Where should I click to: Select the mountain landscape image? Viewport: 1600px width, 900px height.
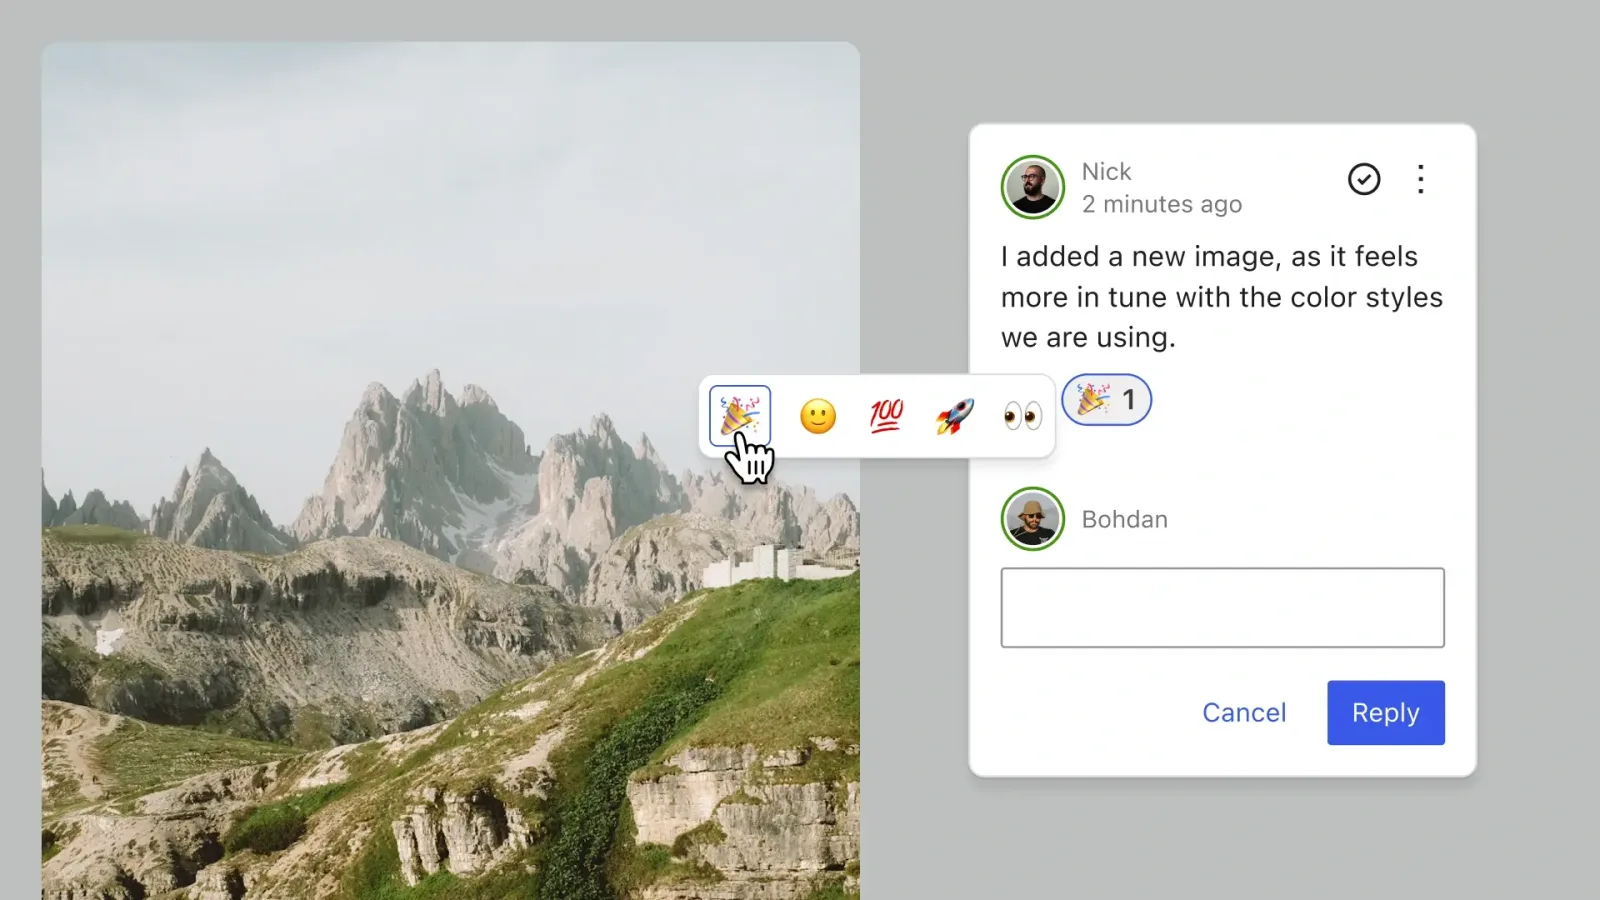(450, 470)
